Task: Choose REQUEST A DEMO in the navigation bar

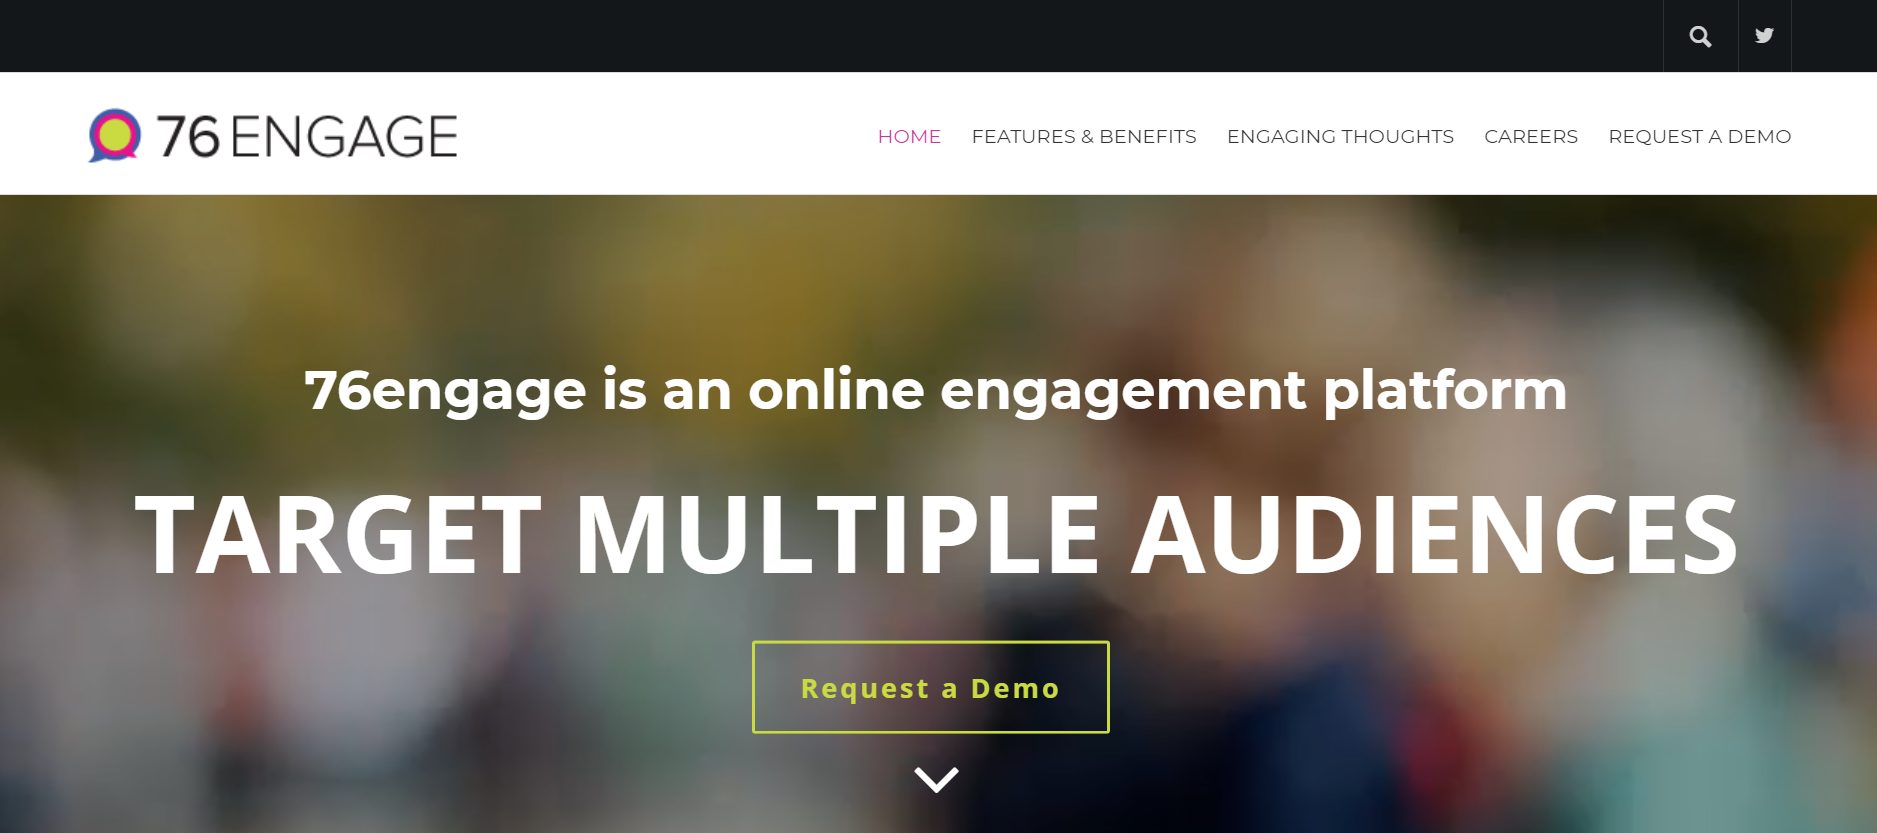Action: (x=1700, y=136)
